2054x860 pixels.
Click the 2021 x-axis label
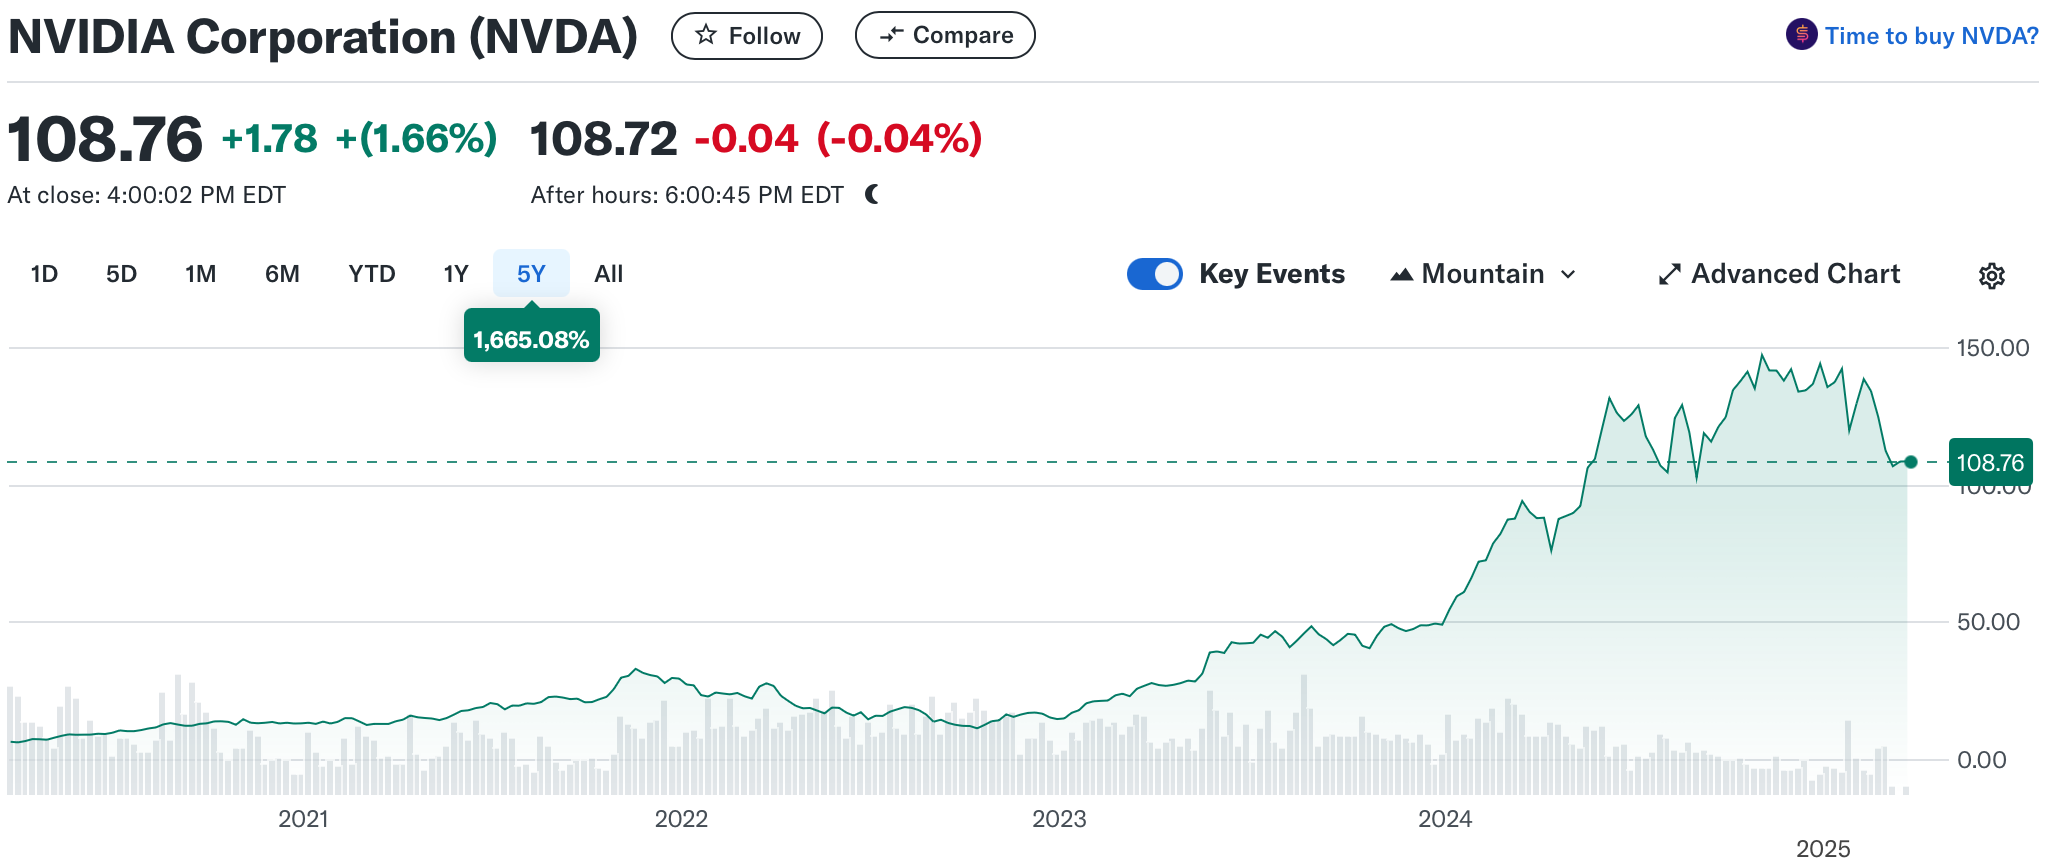pyautogui.click(x=303, y=819)
